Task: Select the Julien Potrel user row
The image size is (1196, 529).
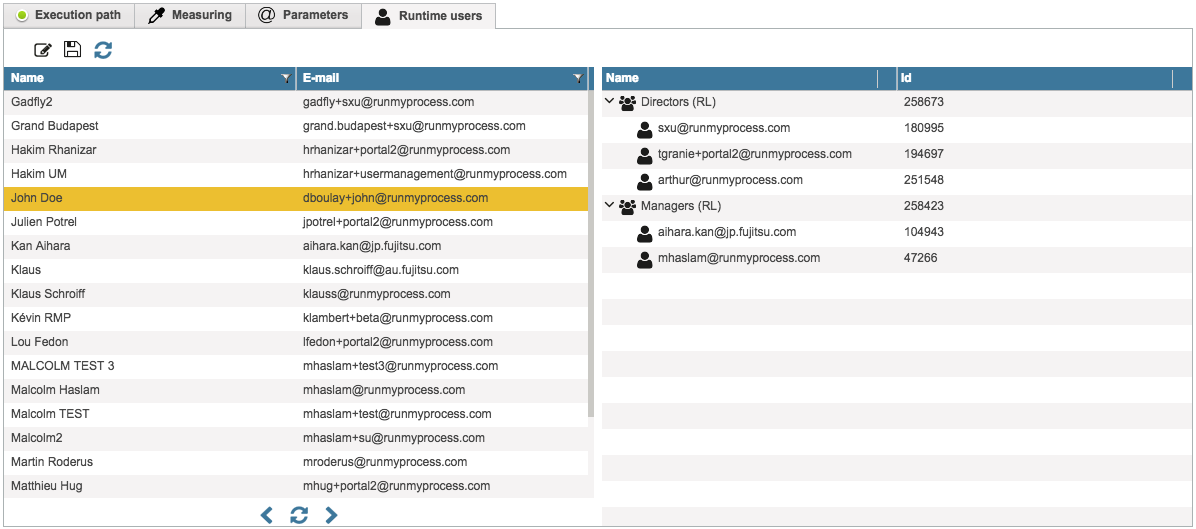Action: pos(296,222)
